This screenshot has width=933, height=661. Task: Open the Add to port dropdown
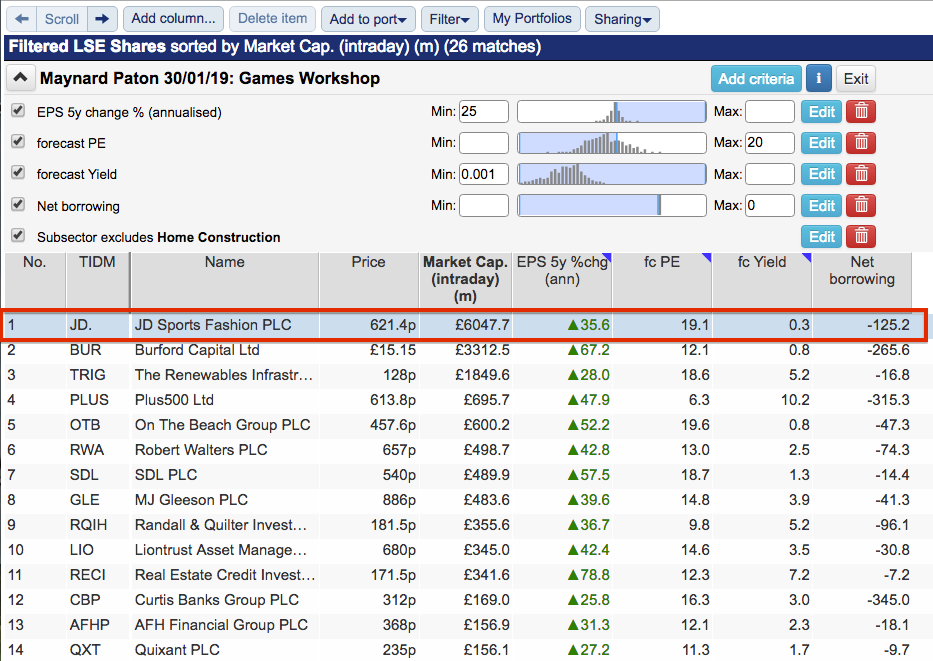point(368,19)
